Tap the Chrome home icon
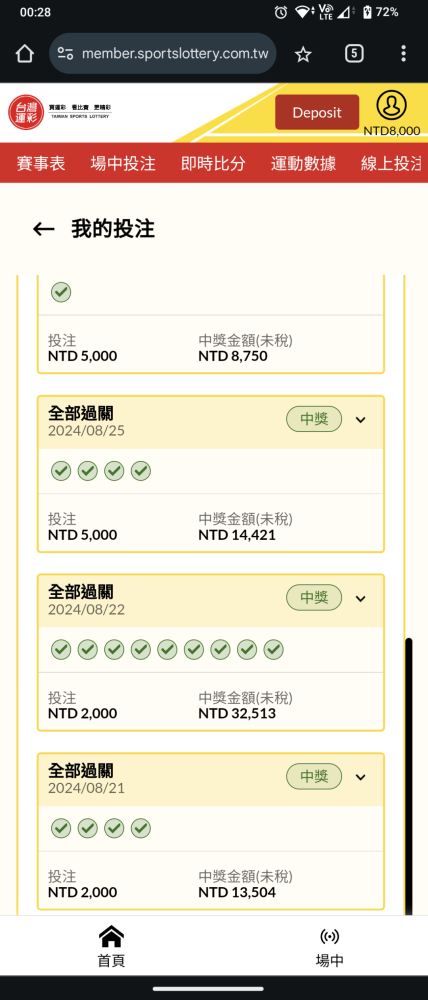428x1000 pixels. click(24, 54)
